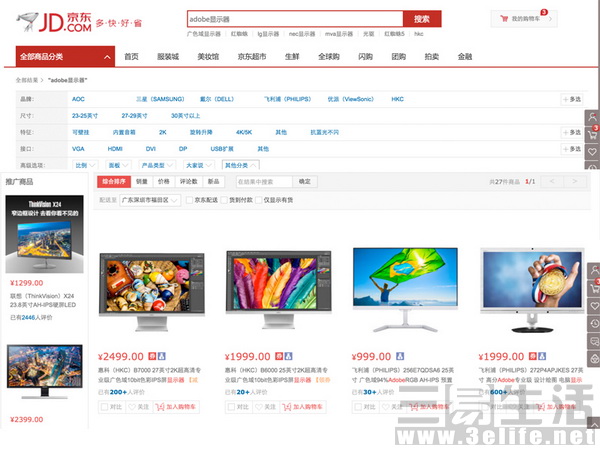Viewport: 600px width, 450px height.
Task: Click the 关注 heart for HKC B7000
Action: [x=139, y=407]
